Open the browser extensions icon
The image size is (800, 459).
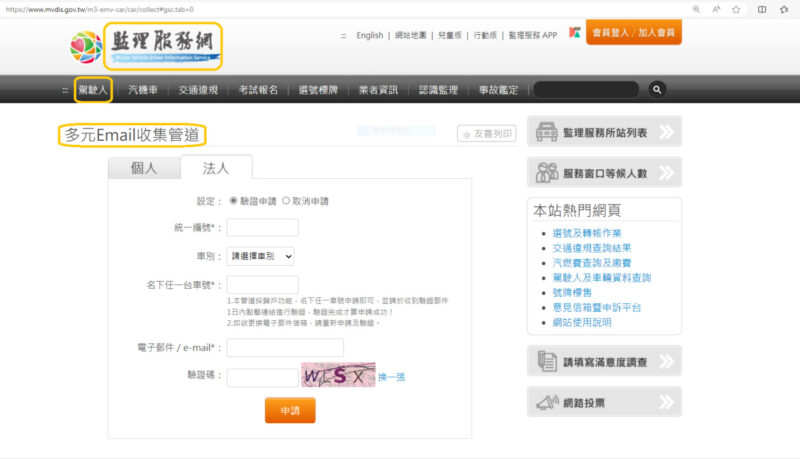pyautogui.click(x=785, y=9)
